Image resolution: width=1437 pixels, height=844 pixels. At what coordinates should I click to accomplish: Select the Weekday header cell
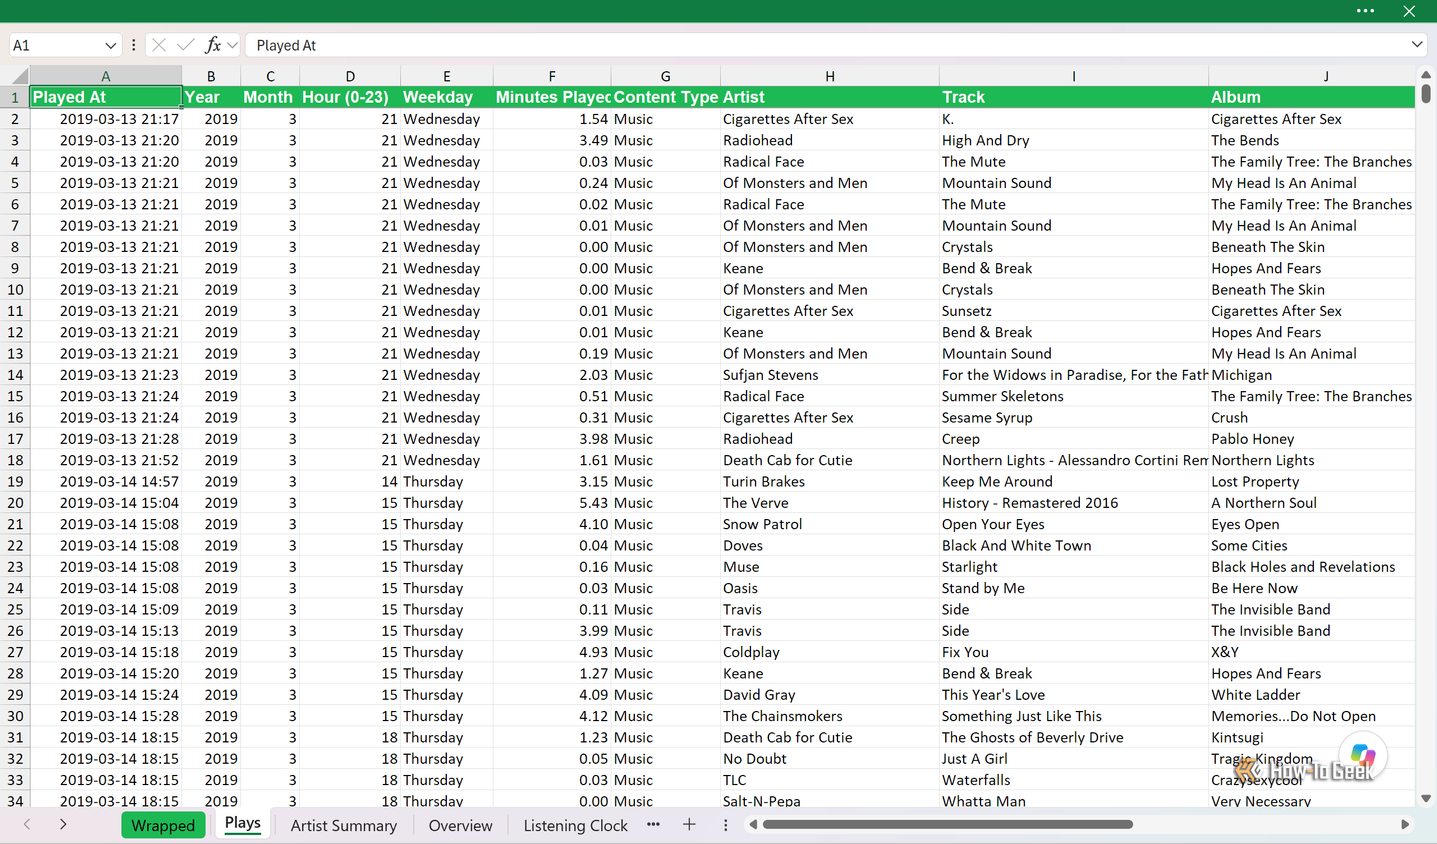tap(447, 97)
